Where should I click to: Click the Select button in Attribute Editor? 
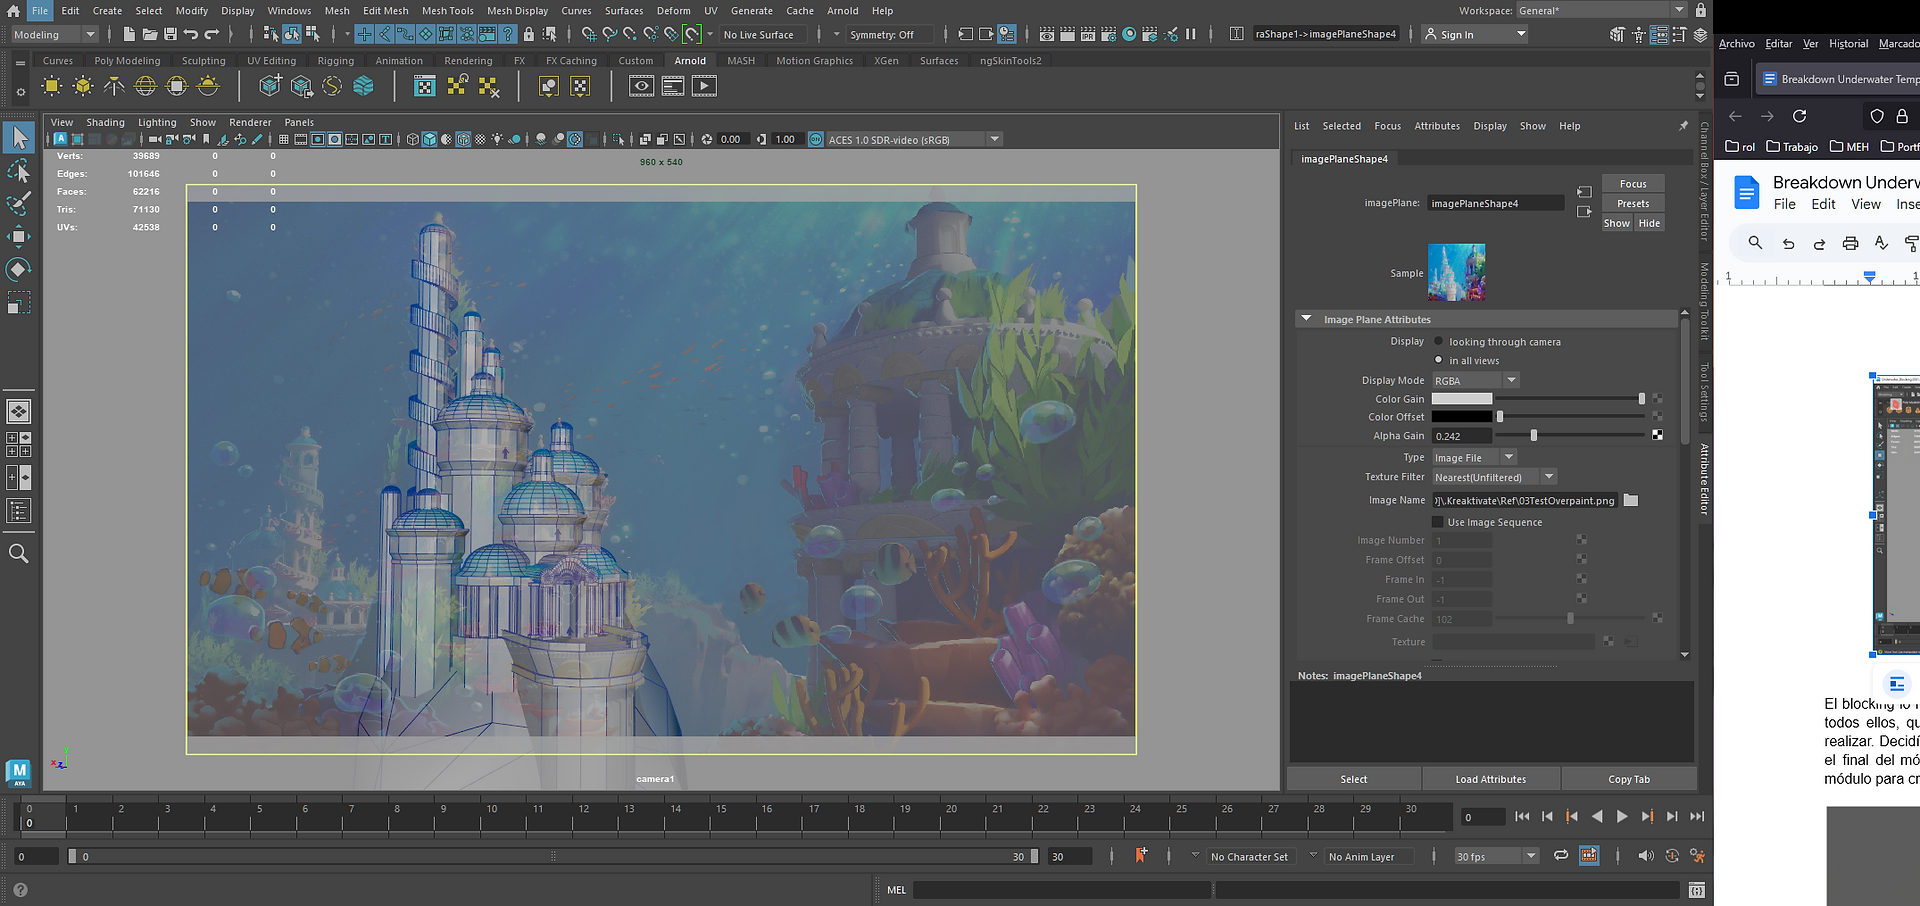point(1353,779)
